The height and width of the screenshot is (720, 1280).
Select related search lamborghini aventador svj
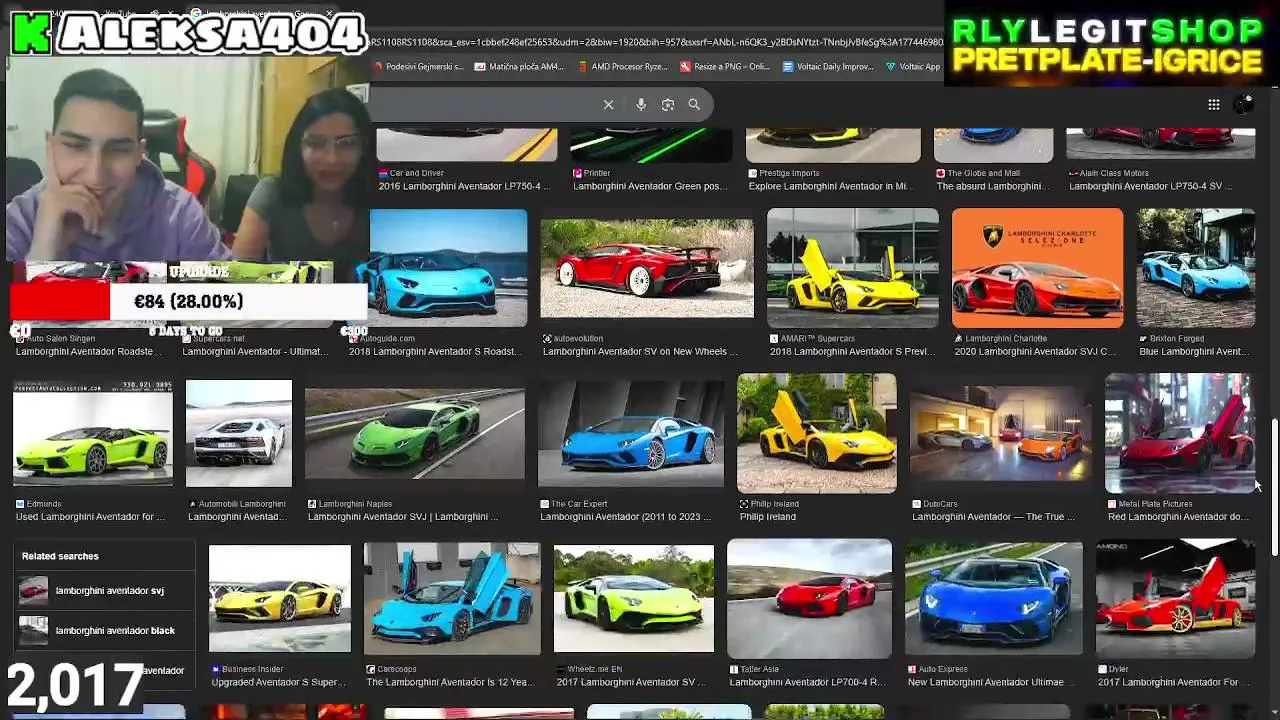point(104,591)
